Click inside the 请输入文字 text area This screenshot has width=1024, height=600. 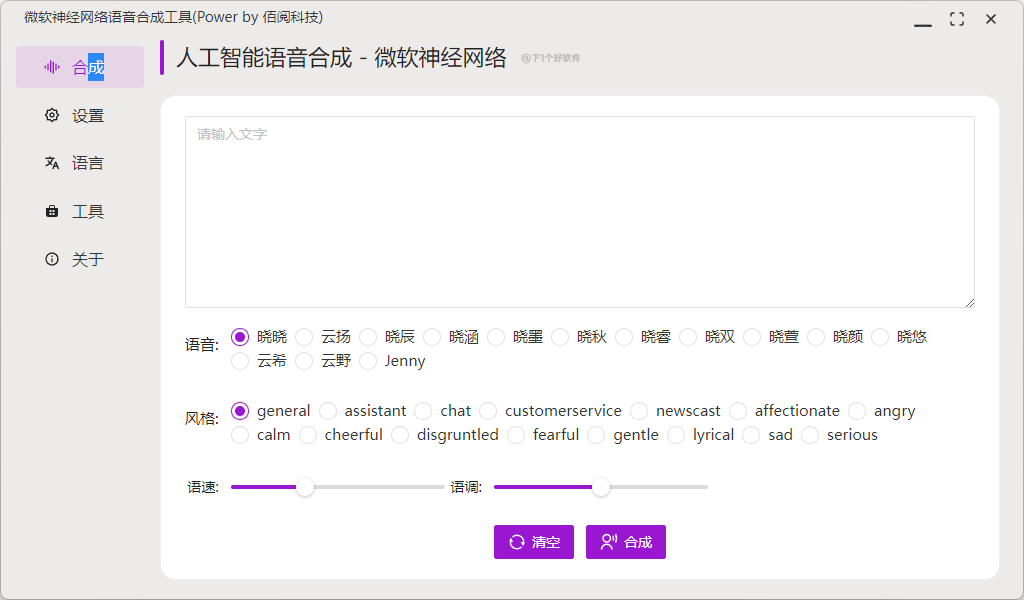[579, 212]
